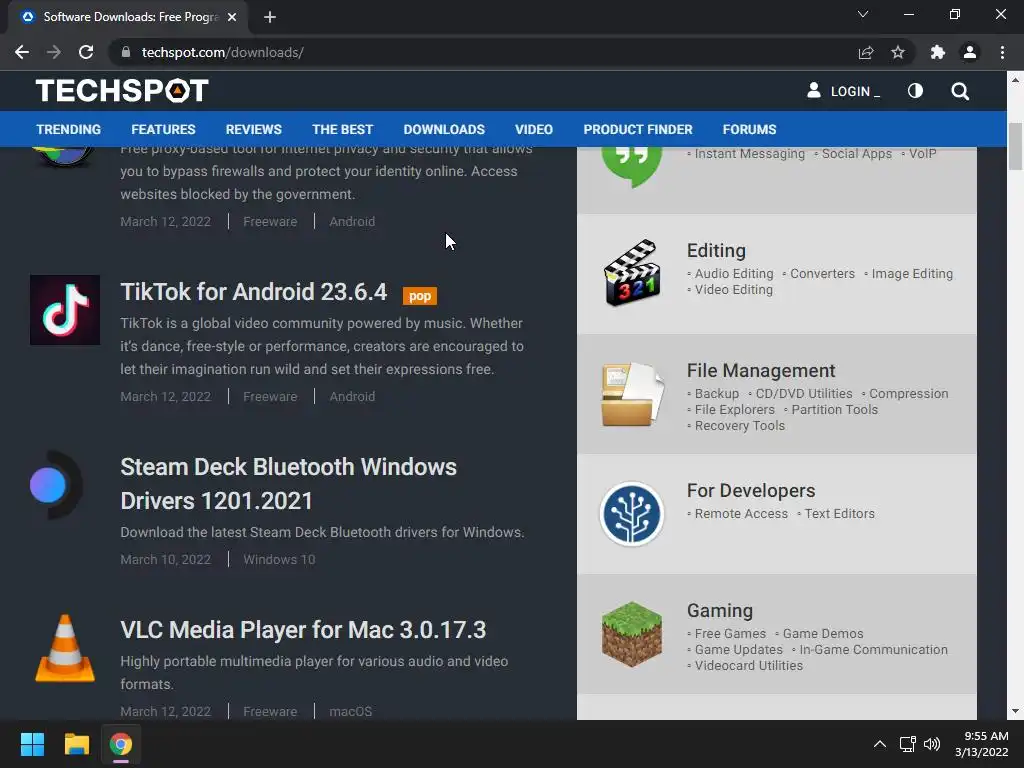
Task: Click the Steam Deck driver icon
Action: pos(56,485)
